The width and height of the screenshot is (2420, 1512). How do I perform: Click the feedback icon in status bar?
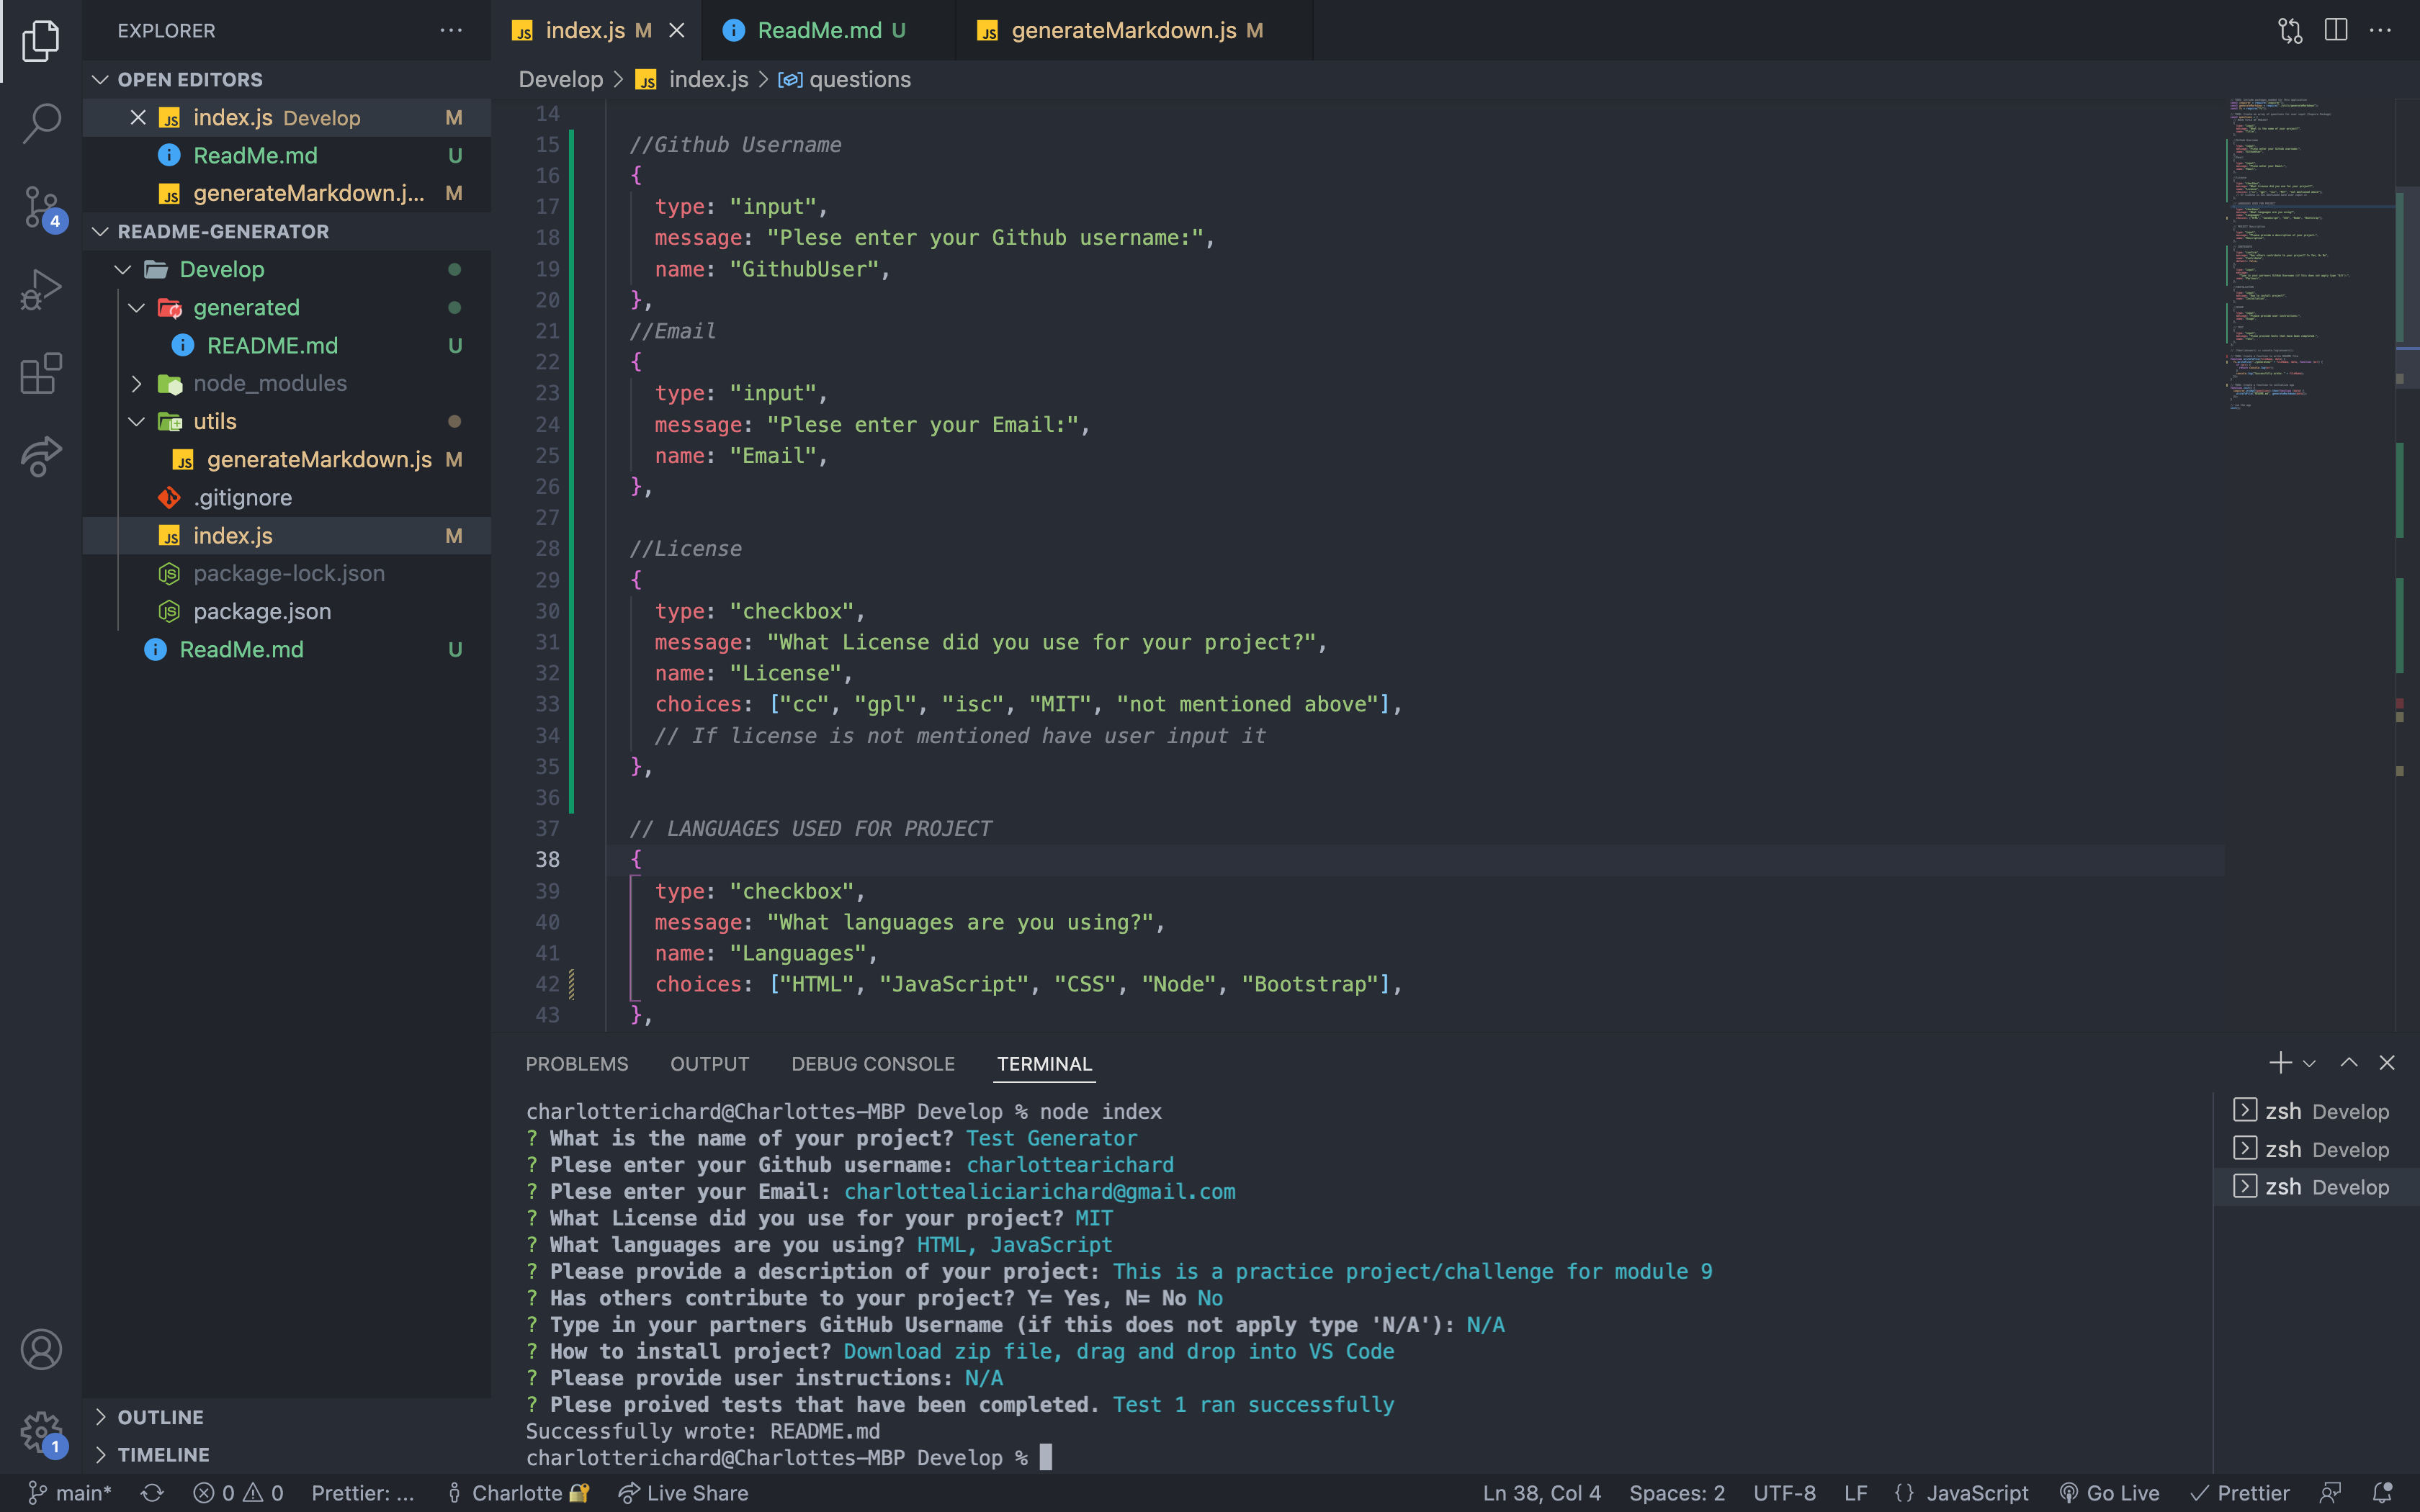pyautogui.click(x=2330, y=1493)
